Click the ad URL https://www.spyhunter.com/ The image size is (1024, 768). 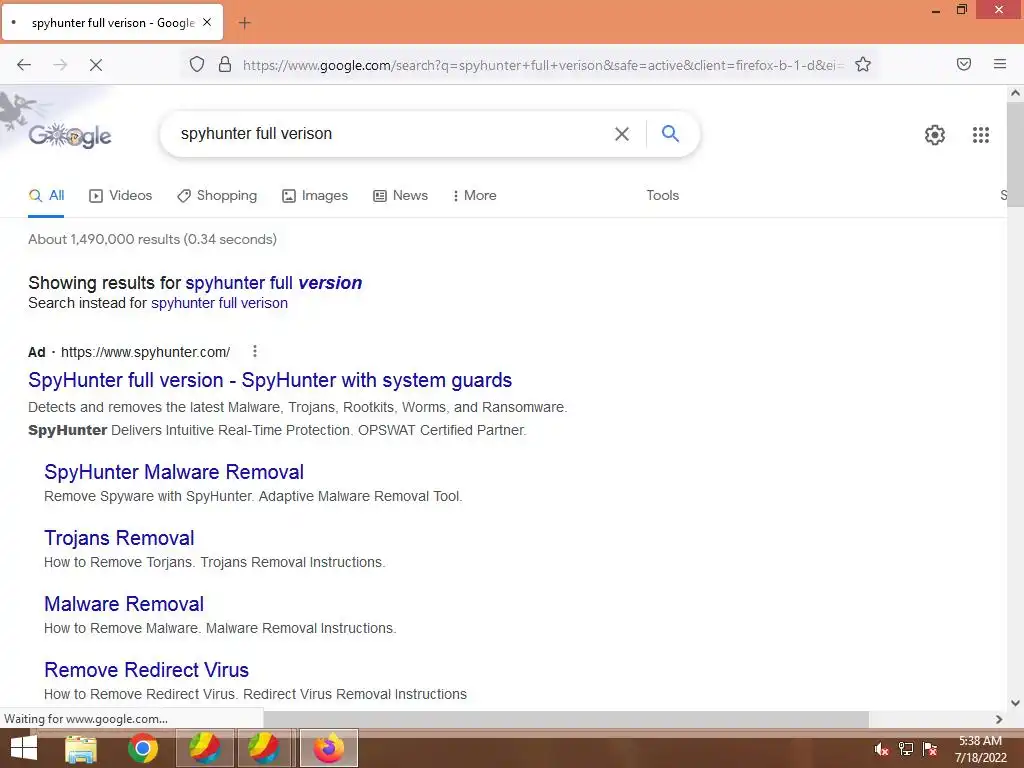pos(146,352)
